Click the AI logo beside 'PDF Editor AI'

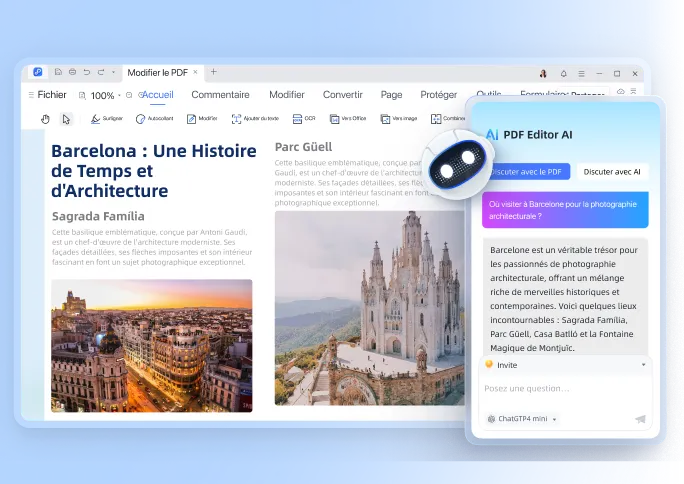point(492,134)
